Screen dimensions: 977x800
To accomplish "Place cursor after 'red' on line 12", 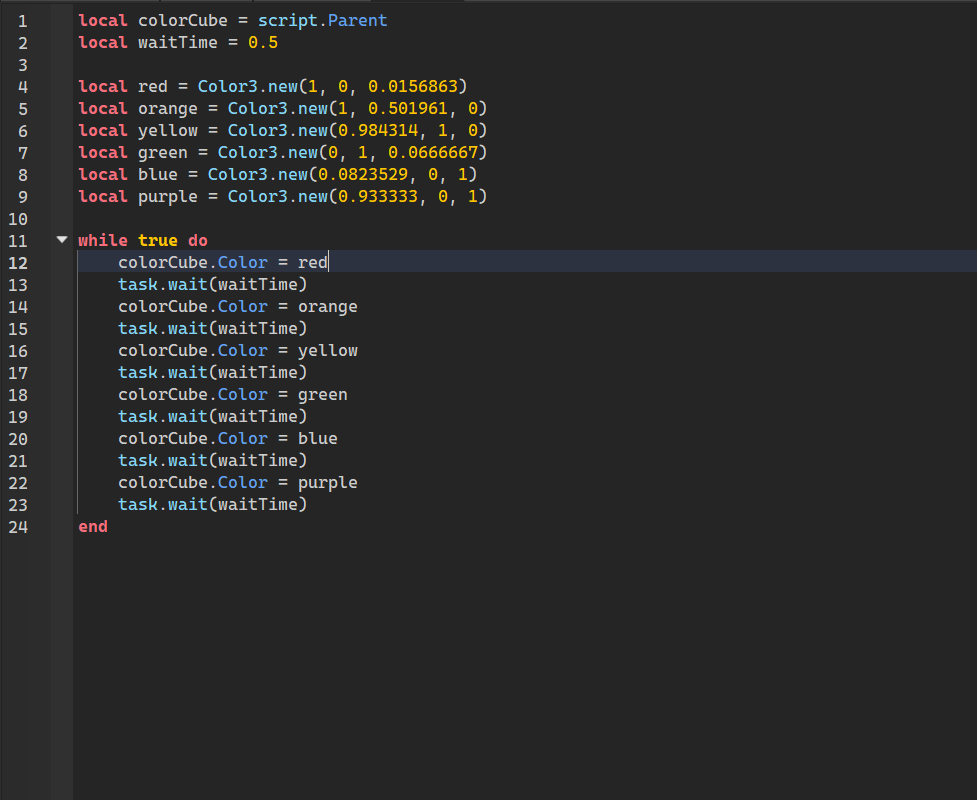I will (328, 262).
